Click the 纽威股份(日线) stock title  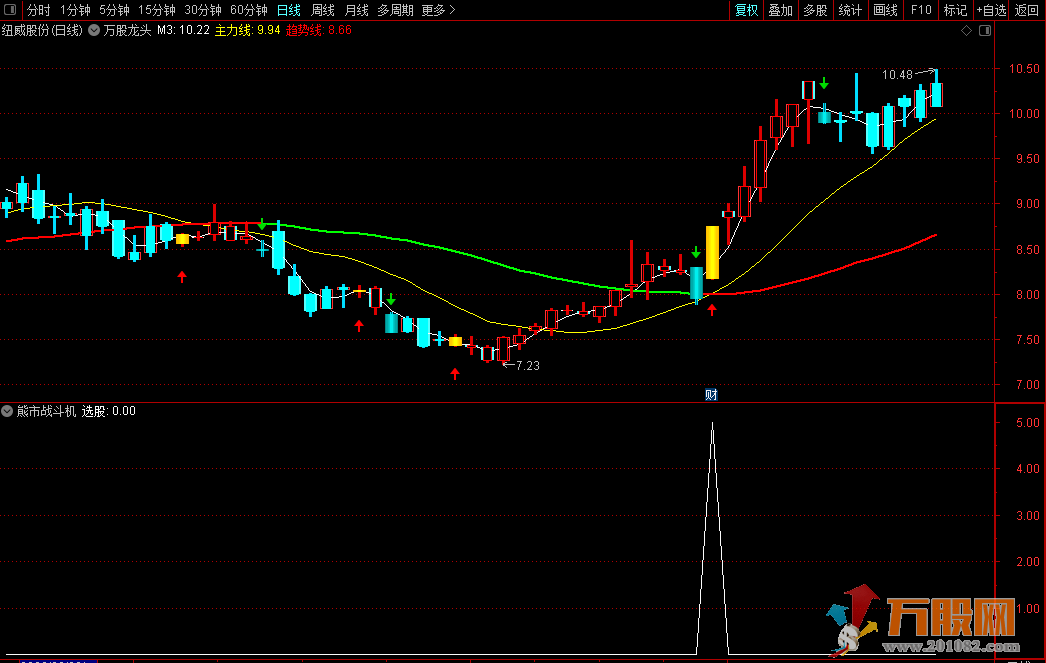tap(42, 30)
